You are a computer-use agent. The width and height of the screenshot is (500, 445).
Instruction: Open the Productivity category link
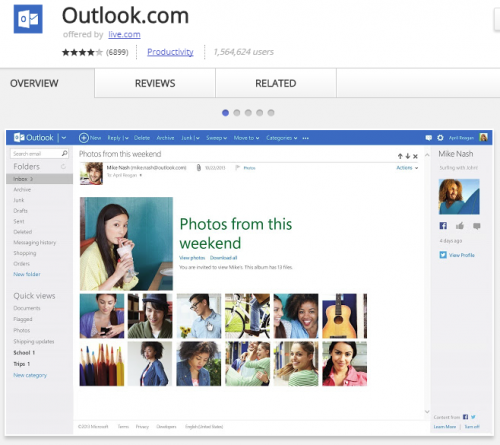tap(170, 52)
